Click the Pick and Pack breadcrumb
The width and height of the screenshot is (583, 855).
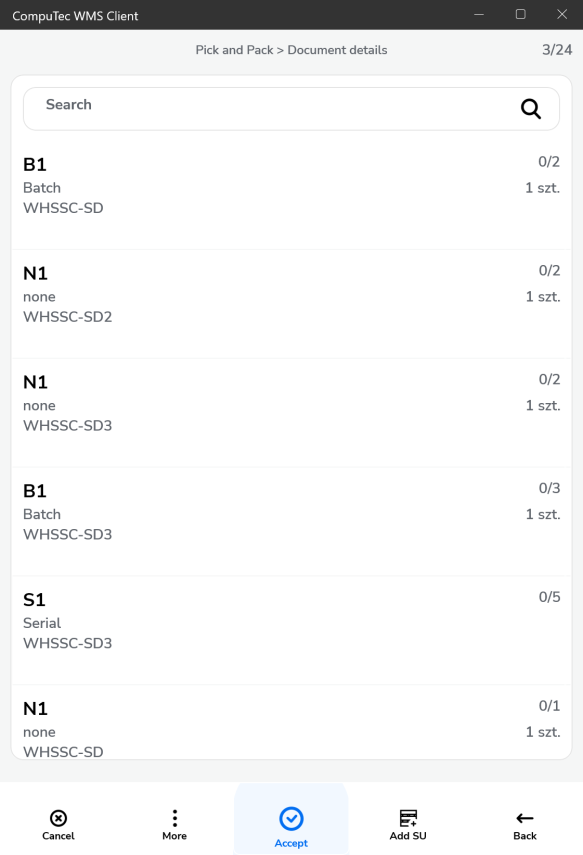[234, 50]
